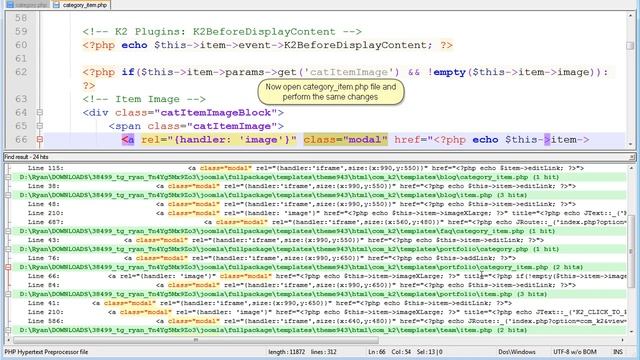Viewport: 640px width, 360px height.
Task: Click the Find result horizontal scrollbar left arrow
Action: pyautogui.click(x=8, y=340)
